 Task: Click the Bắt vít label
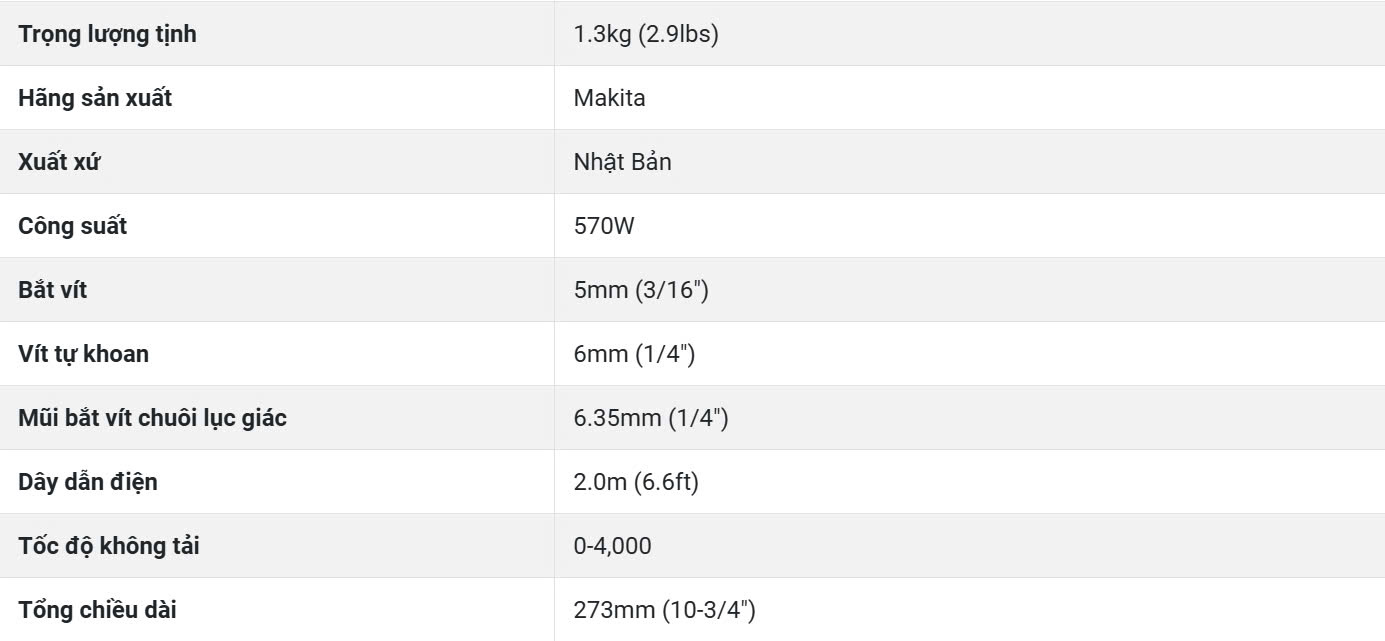tap(52, 290)
